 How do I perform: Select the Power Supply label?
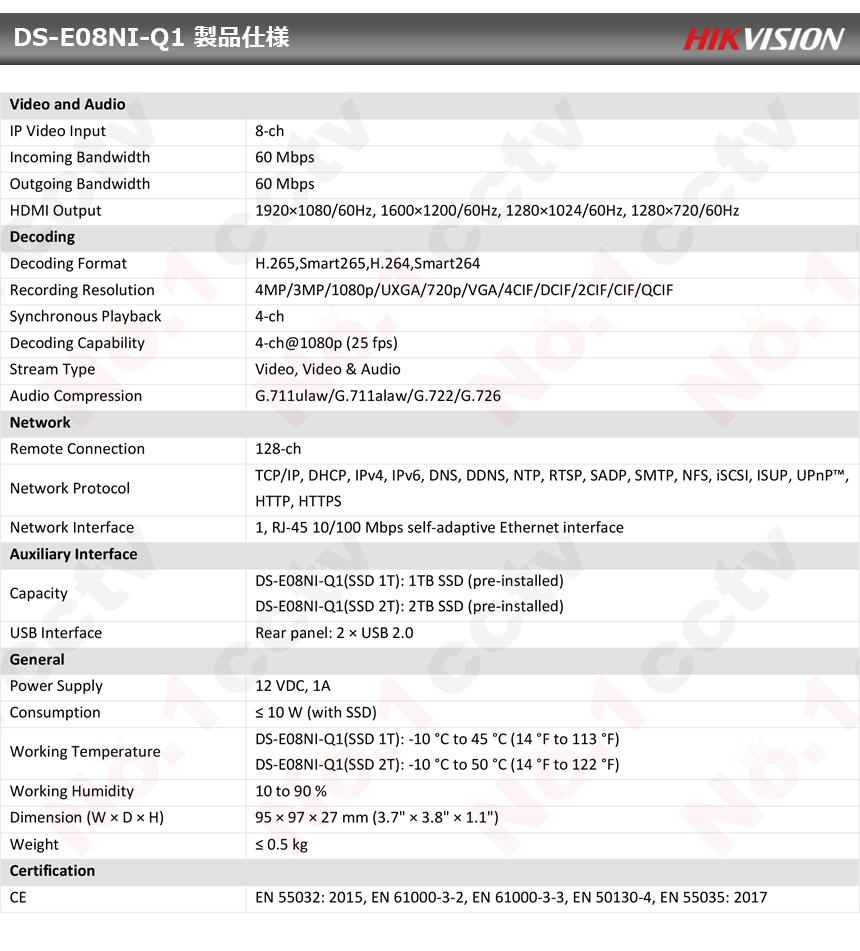coord(56,687)
